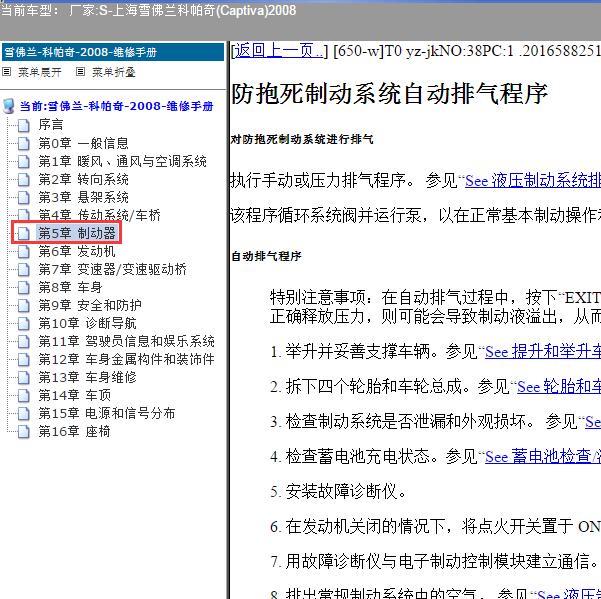Click the page icon beside 第3章 悬架系统

(x=24, y=197)
